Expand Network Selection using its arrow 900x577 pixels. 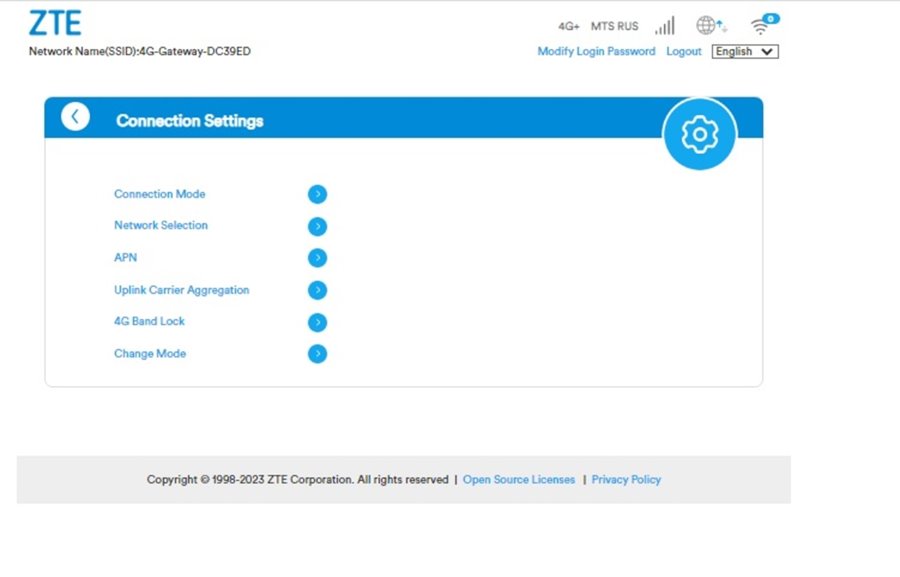(317, 226)
